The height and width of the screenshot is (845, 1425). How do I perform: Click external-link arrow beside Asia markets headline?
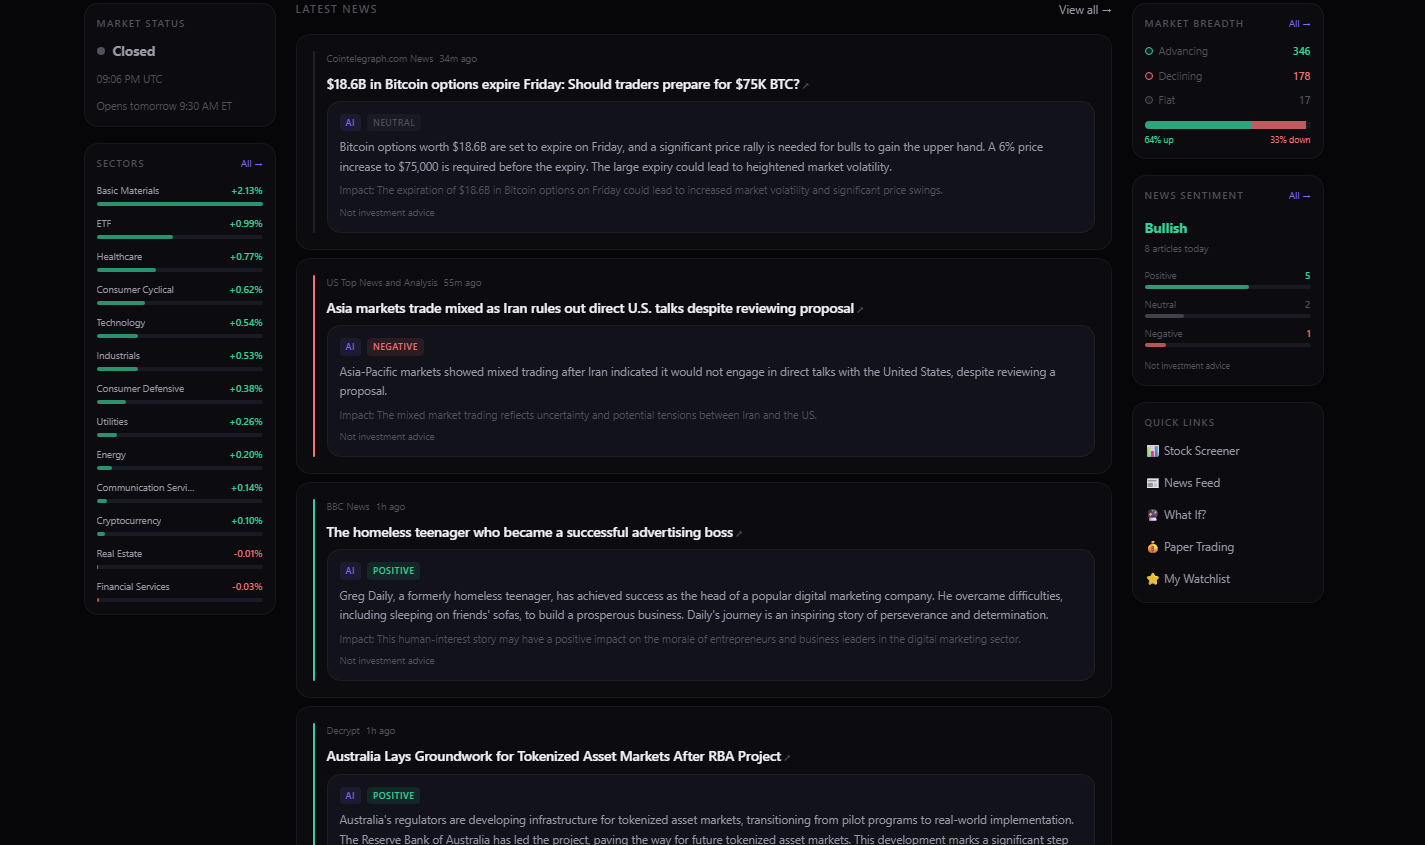860,310
